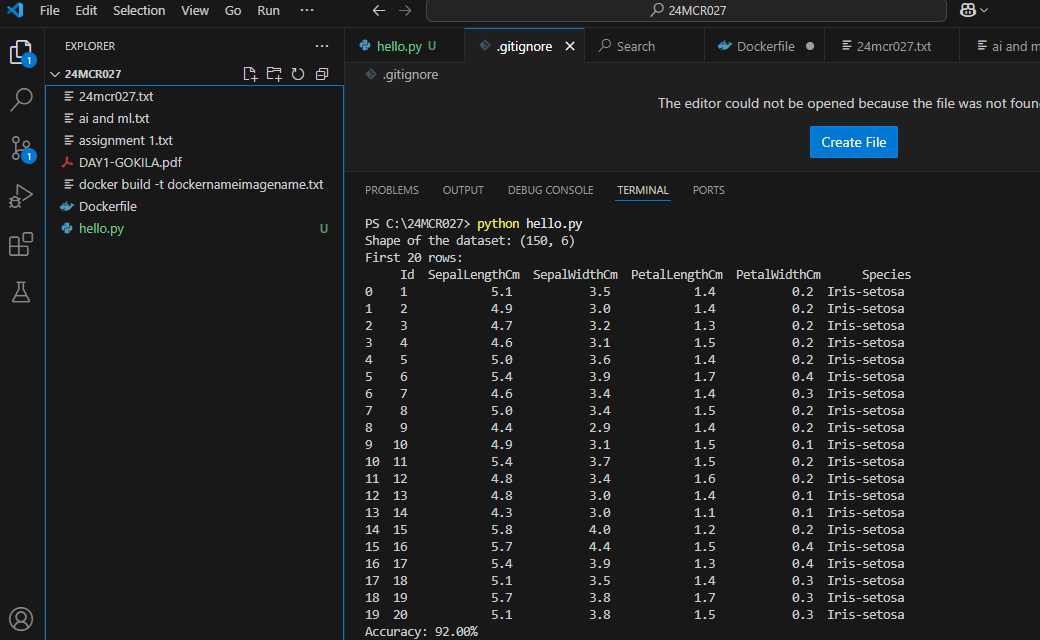The width and height of the screenshot is (1040, 640).
Task: Open the Run and Debug view
Action: point(21,196)
